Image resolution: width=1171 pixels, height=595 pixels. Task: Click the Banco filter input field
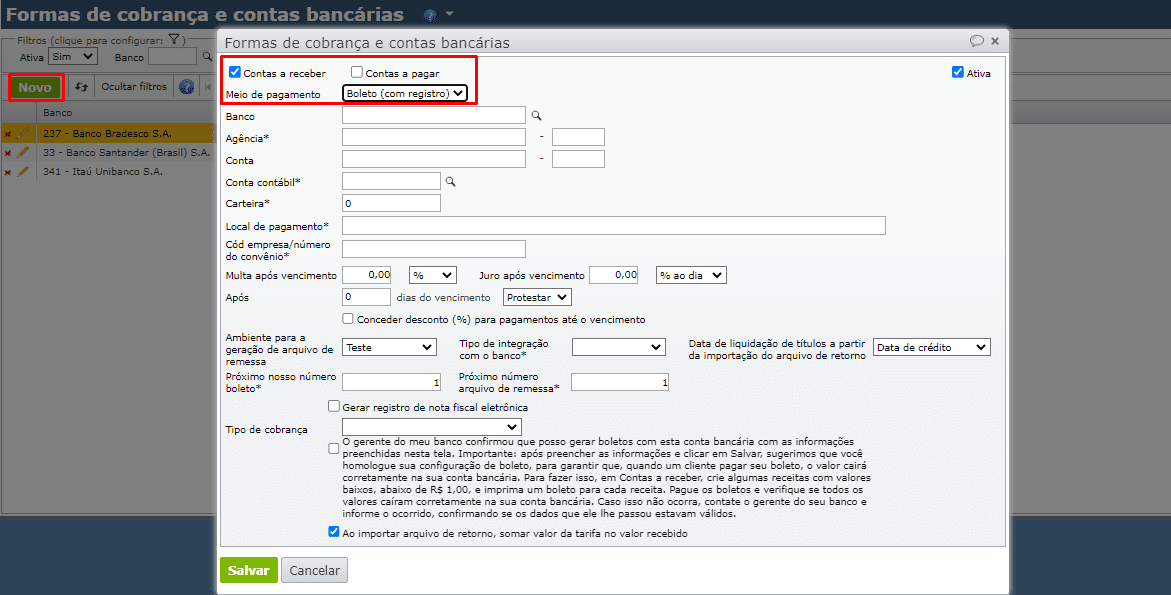click(173, 57)
